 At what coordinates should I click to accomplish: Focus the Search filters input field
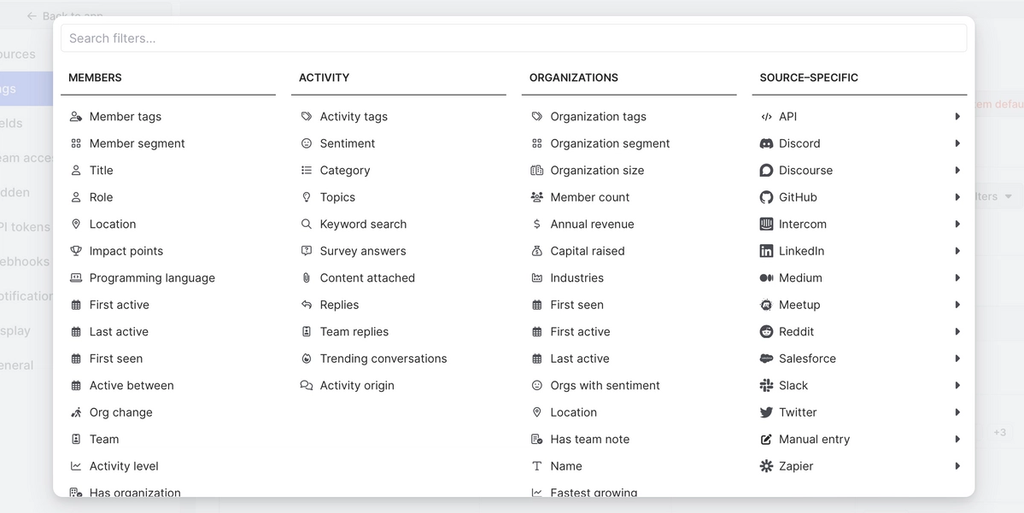[x=513, y=38]
